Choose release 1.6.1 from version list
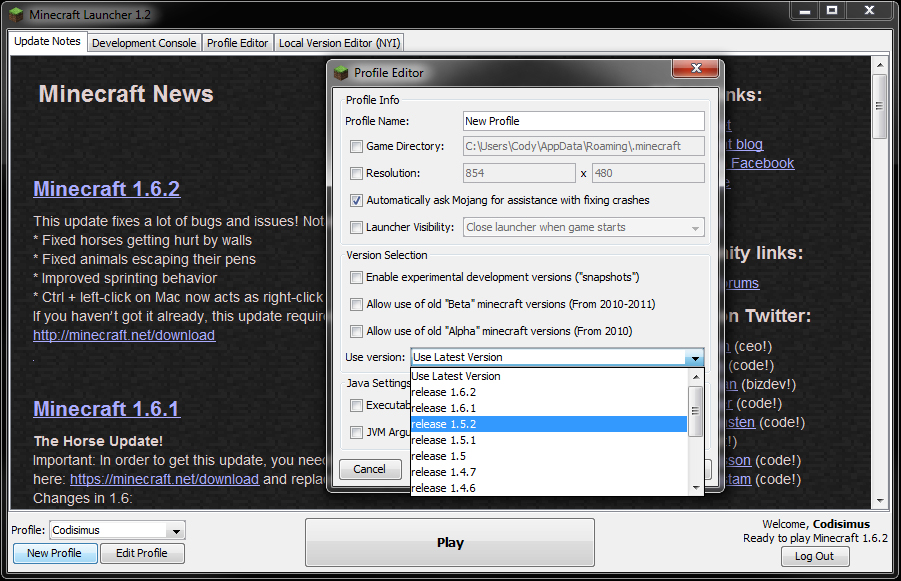Image resolution: width=901 pixels, height=581 pixels. 549,409
